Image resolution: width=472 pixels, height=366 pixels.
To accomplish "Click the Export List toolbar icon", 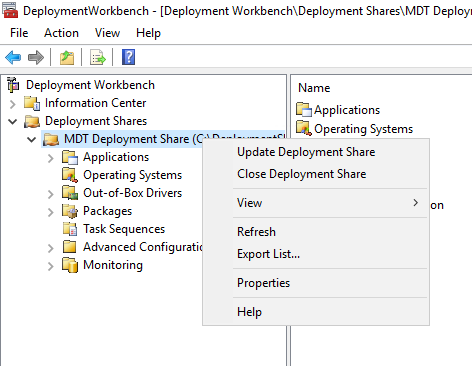I will (98, 57).
